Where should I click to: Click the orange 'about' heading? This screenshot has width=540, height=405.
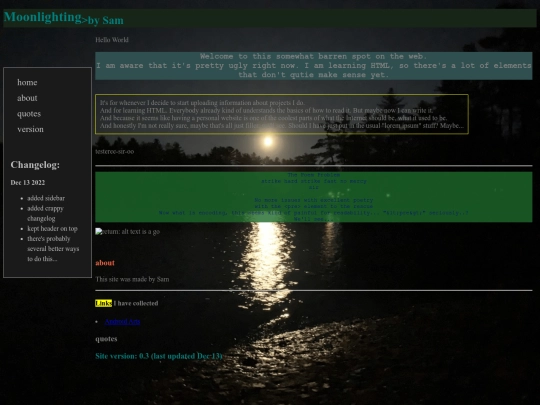[105, 263]
